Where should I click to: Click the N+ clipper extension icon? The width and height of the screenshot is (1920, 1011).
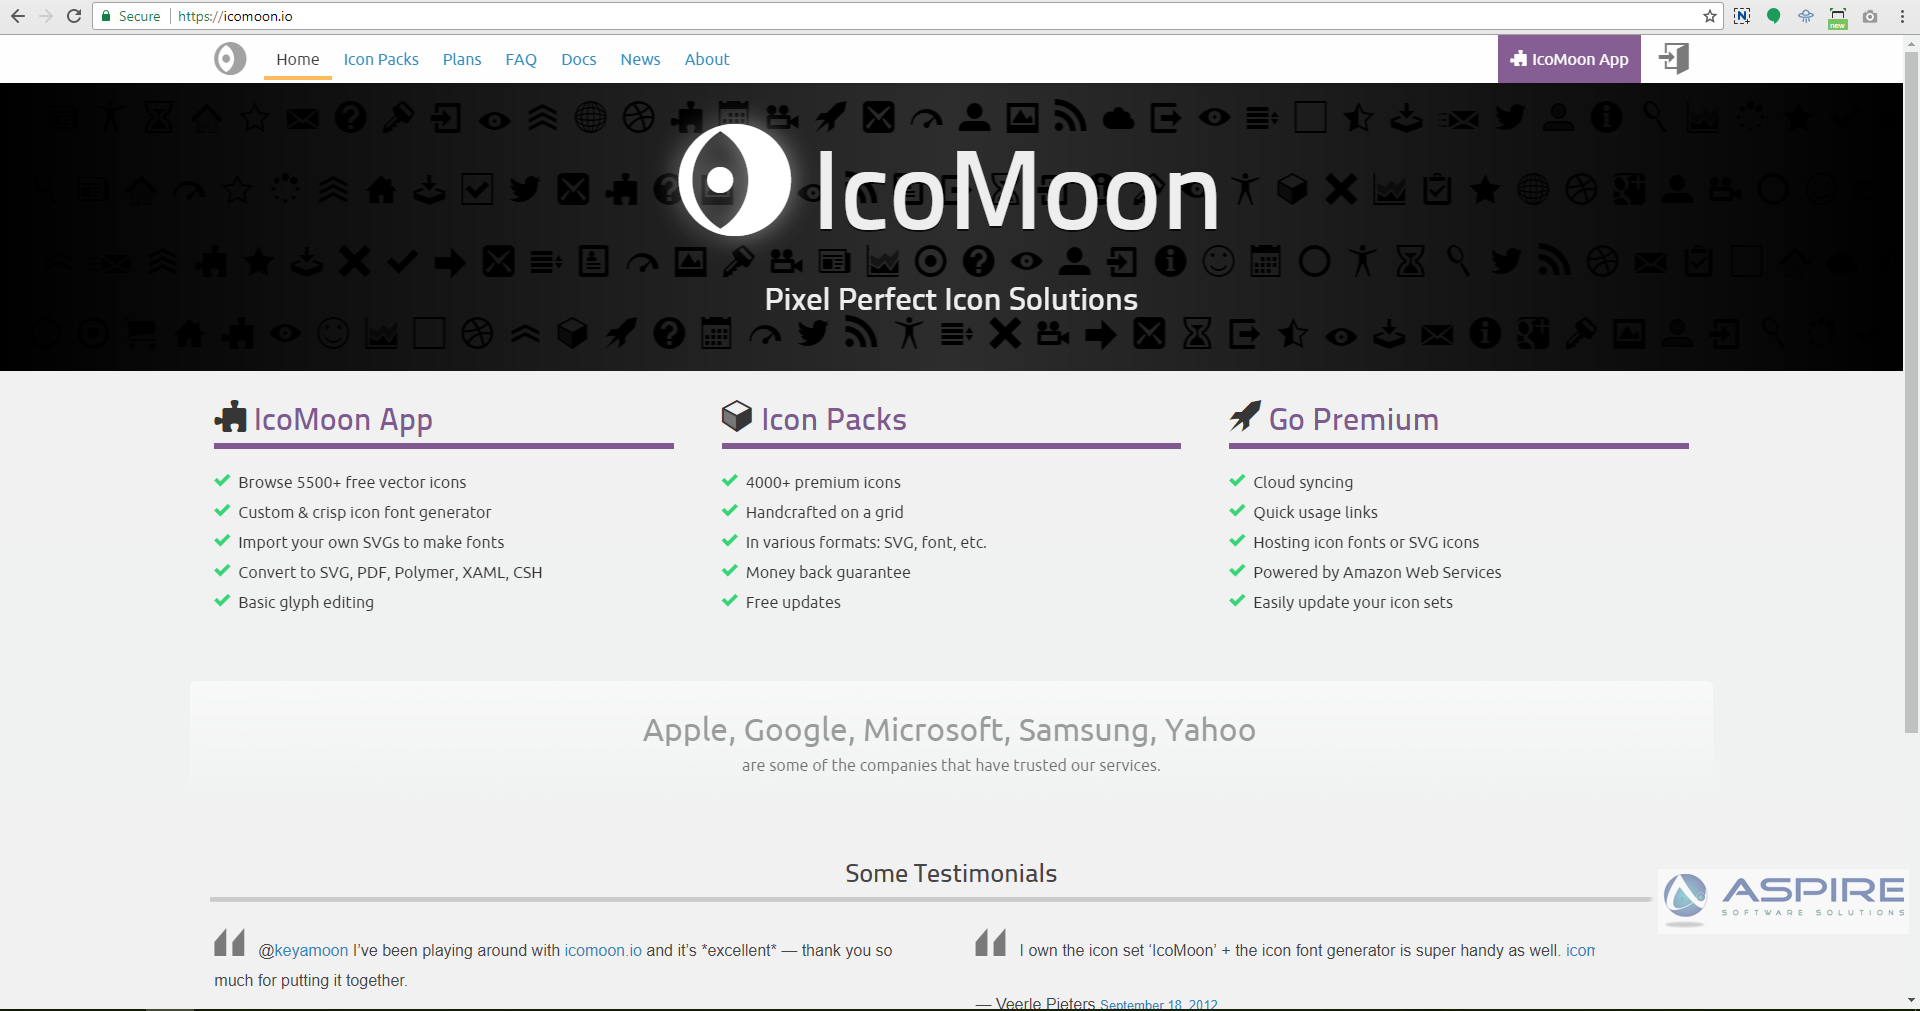click(1742, 16)
